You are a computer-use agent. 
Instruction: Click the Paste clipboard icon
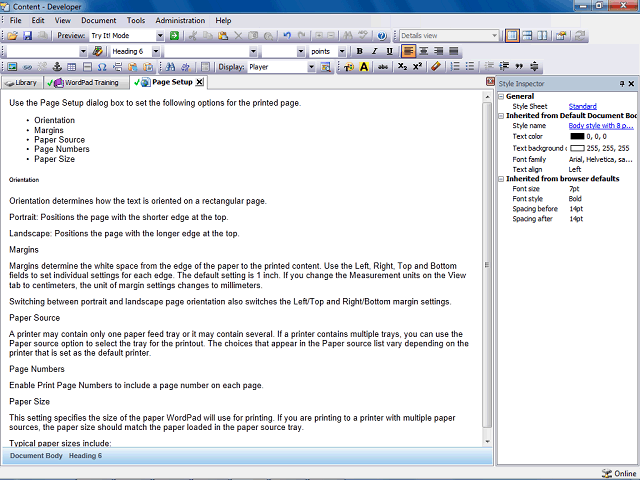pyautogui.click(x=223, y=36)
